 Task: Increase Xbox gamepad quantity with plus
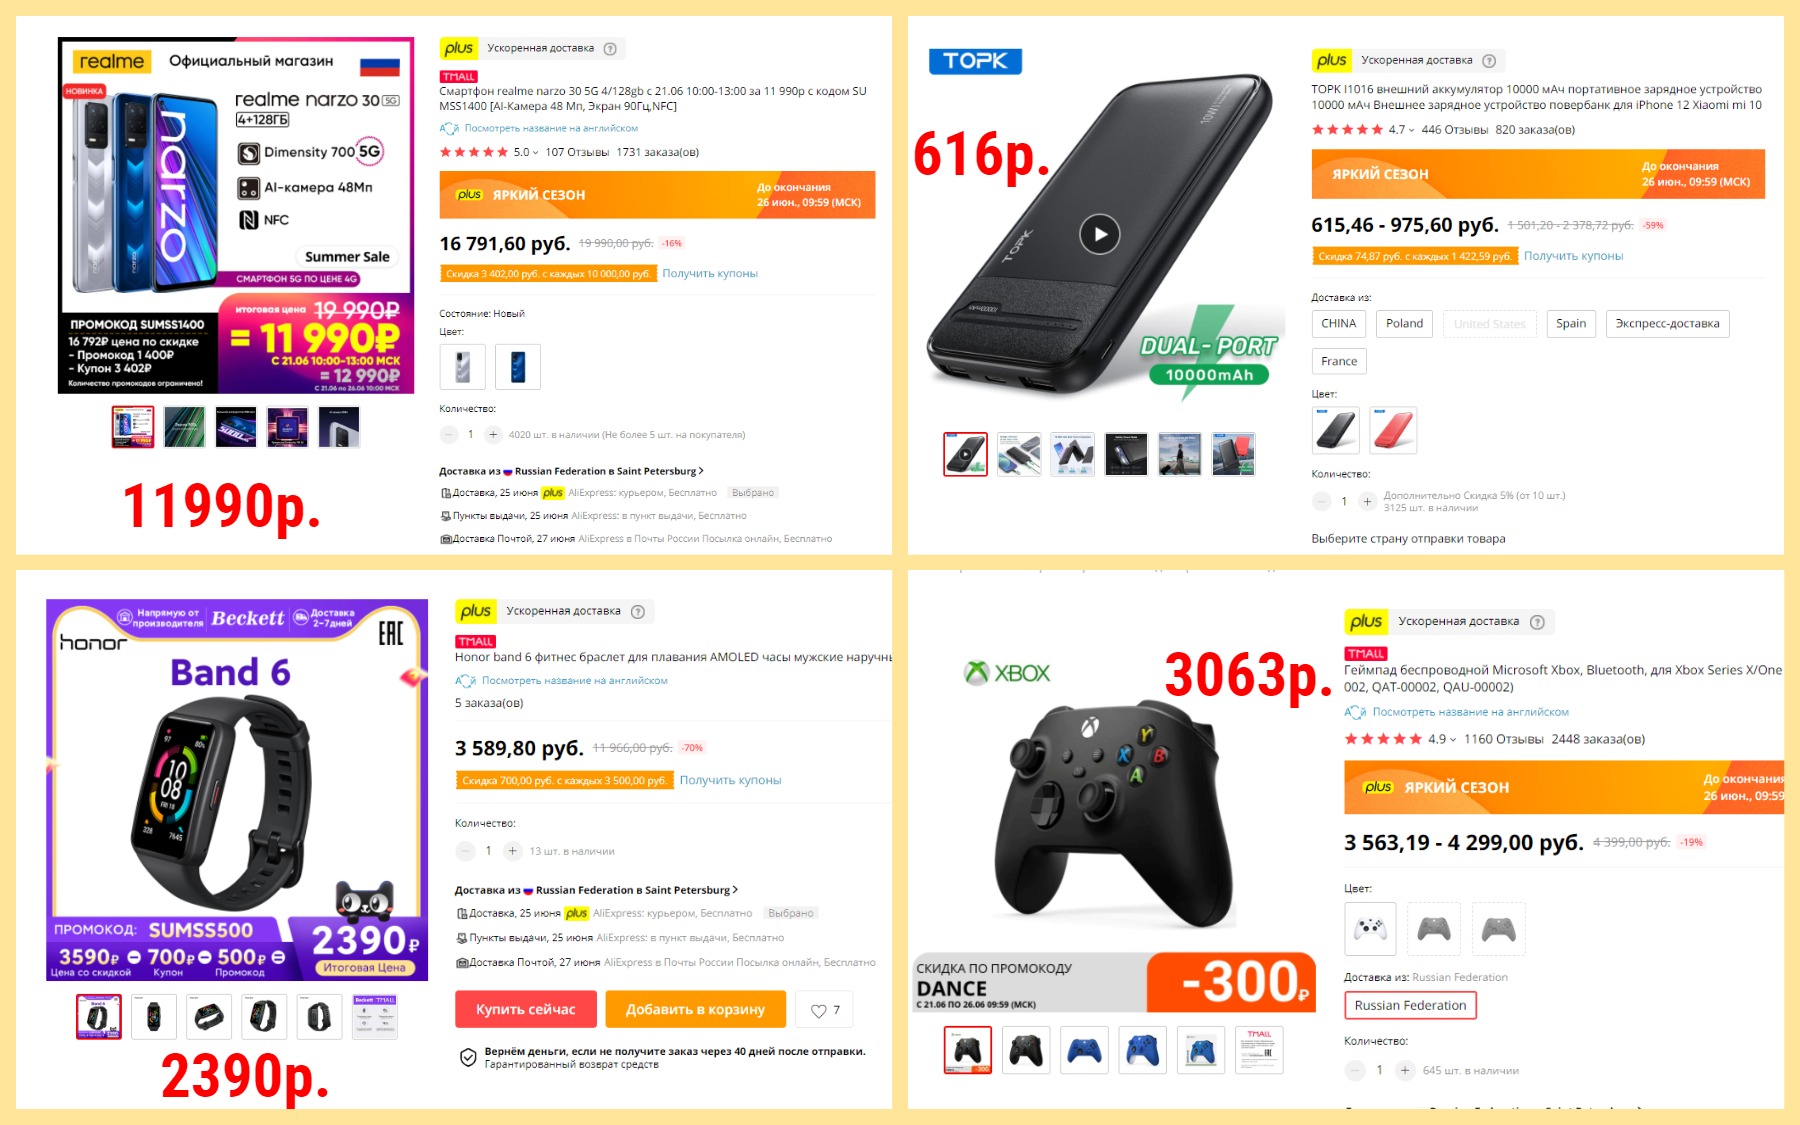[x=1405, y=1070]
